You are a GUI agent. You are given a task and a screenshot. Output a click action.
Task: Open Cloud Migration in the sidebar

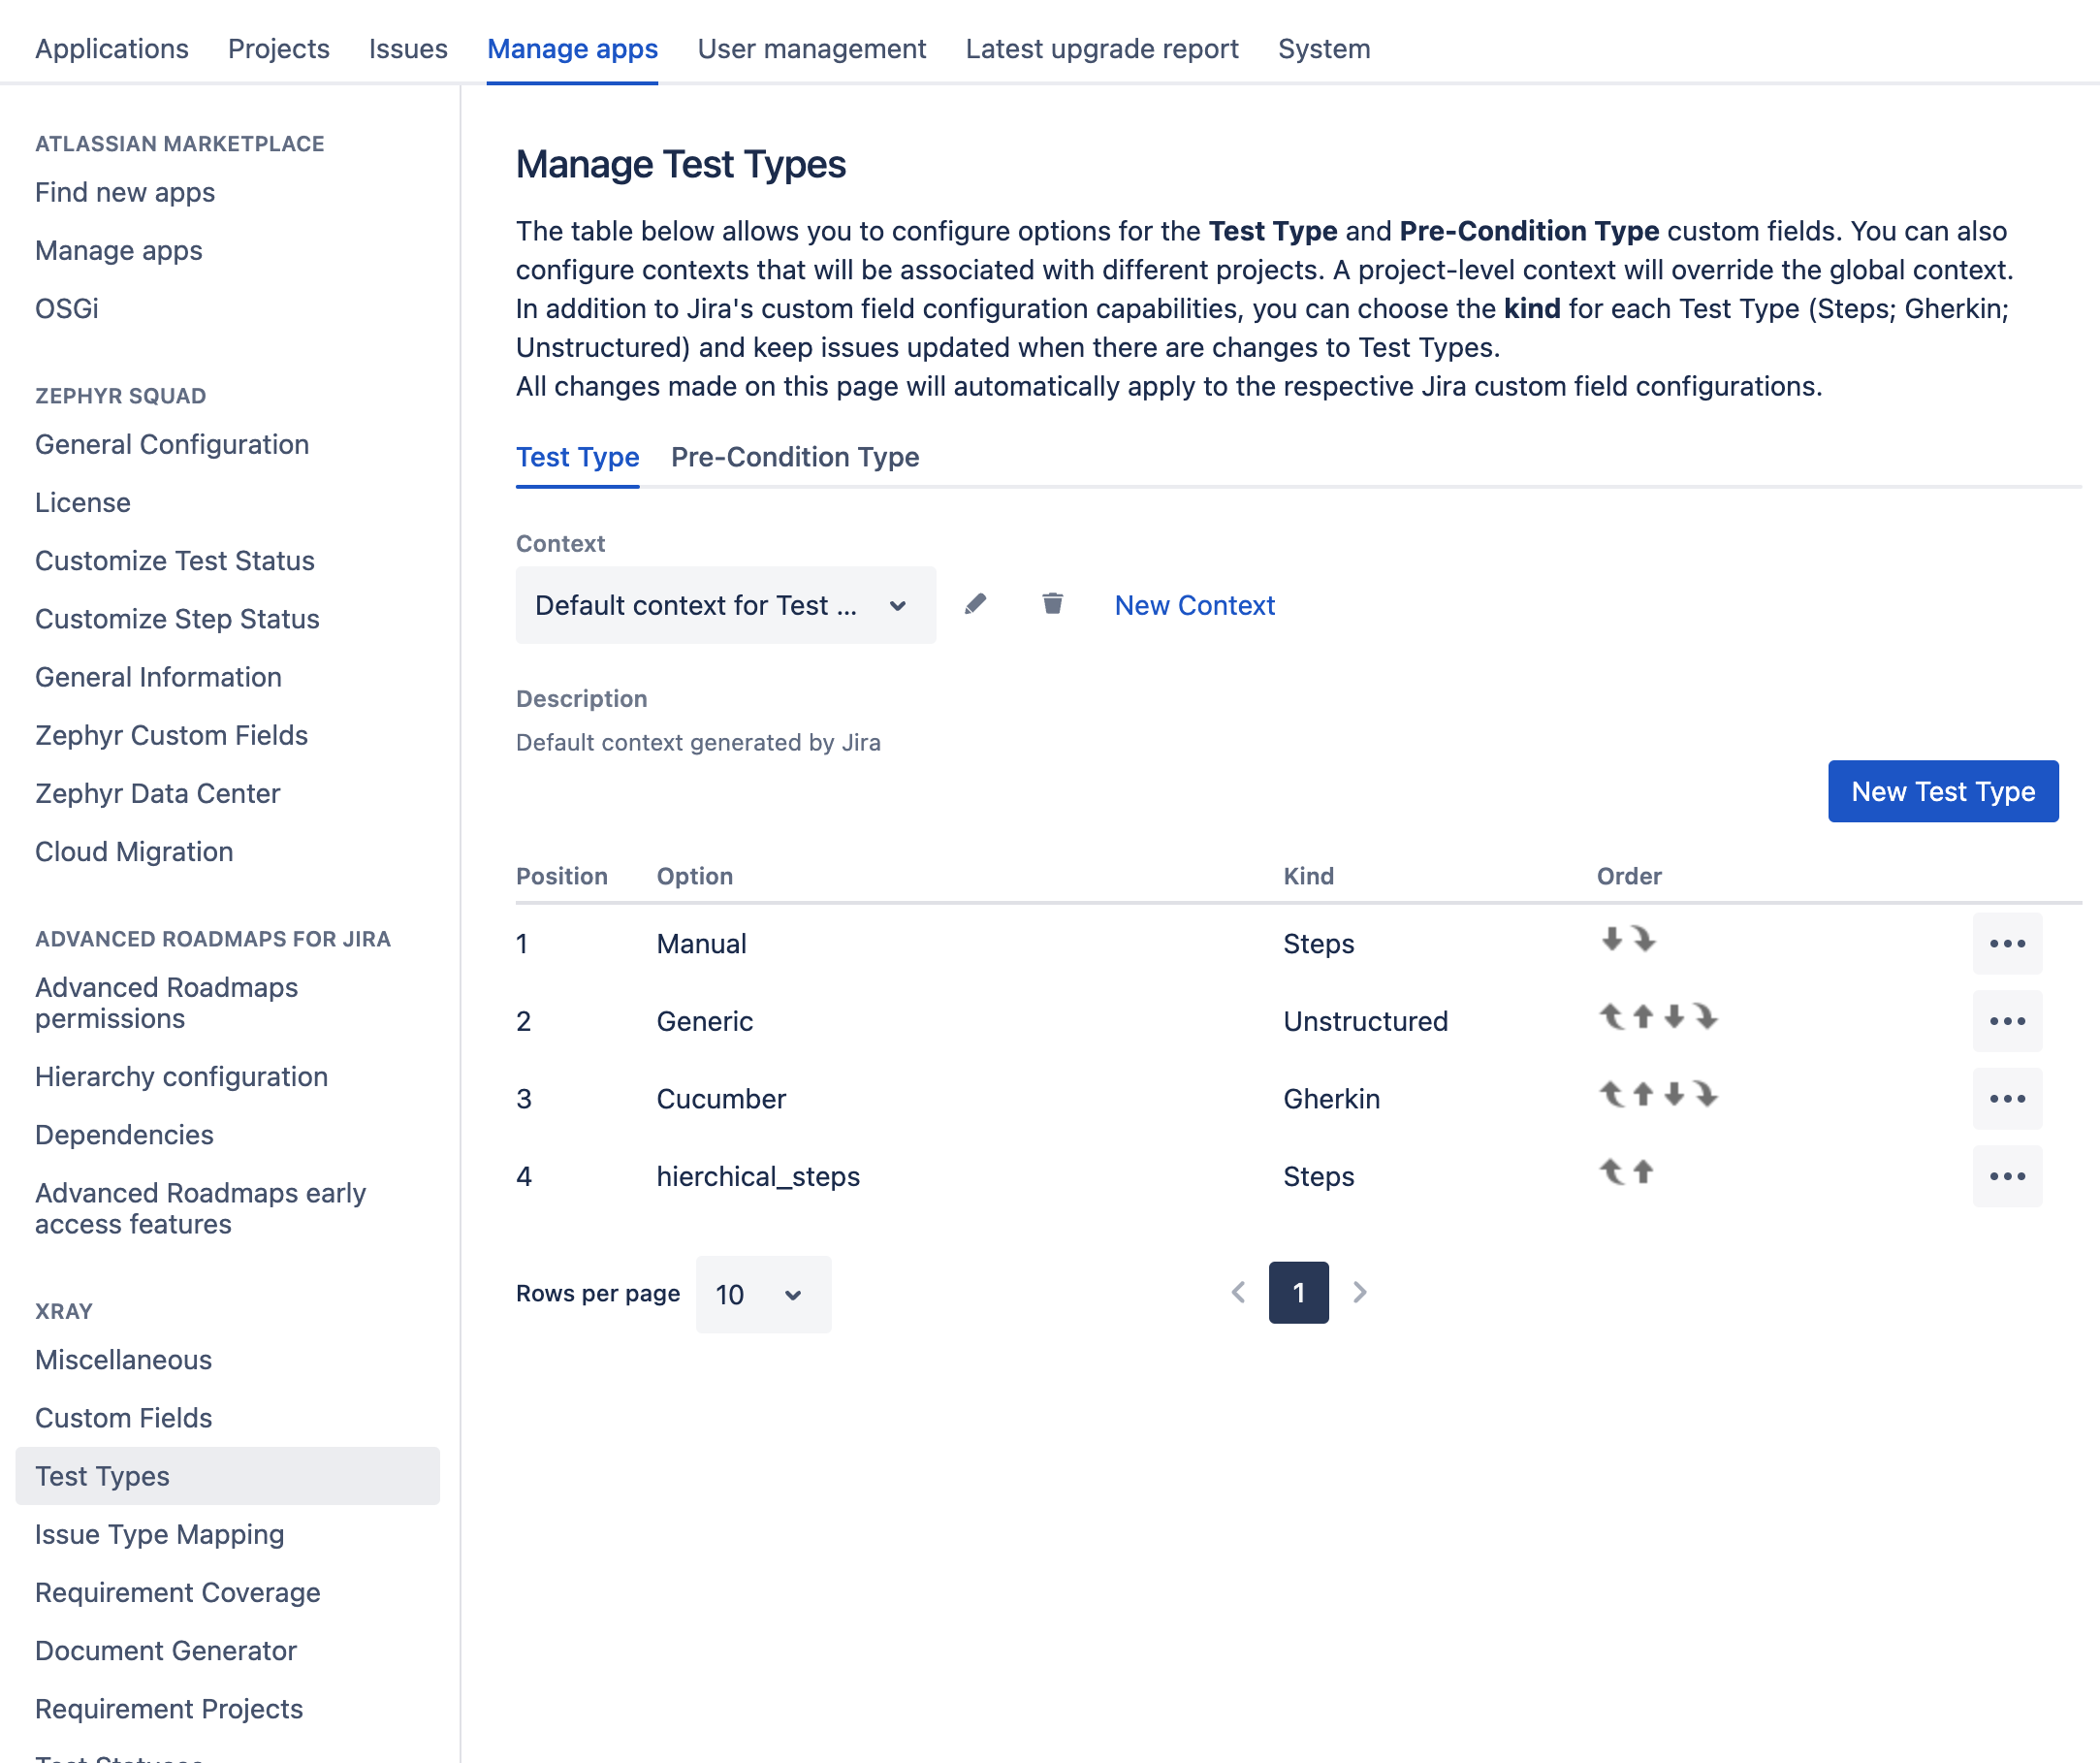point(134,851)
